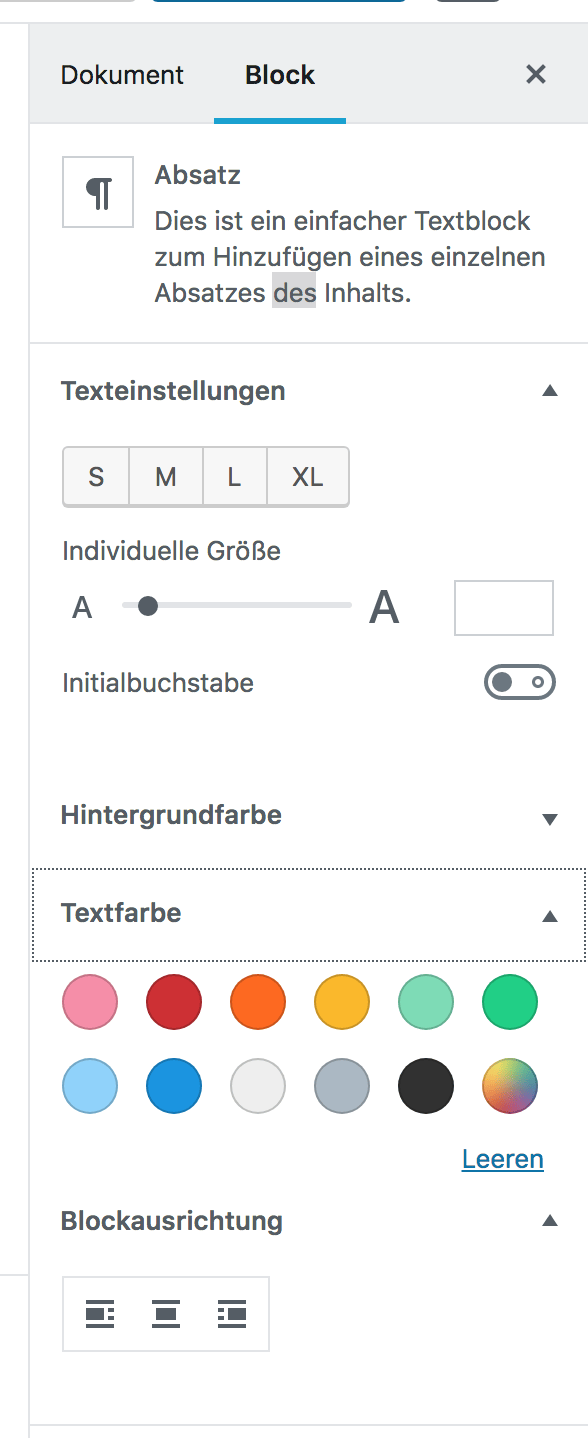The height and width of the screenshot is (1438, 588).
Task: Collapse the Blockausrichtung section
Action: point(551,1220)
